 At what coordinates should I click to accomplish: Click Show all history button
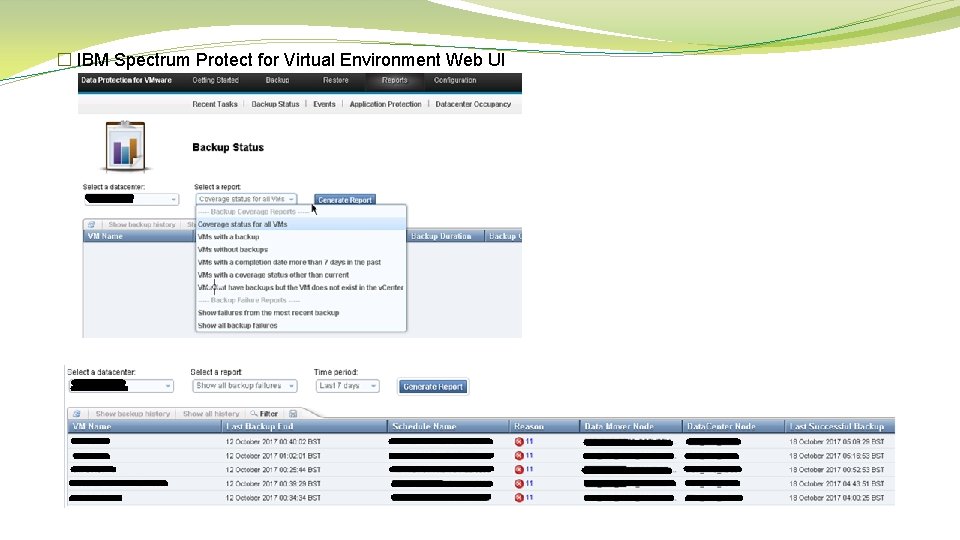[211, 414]
